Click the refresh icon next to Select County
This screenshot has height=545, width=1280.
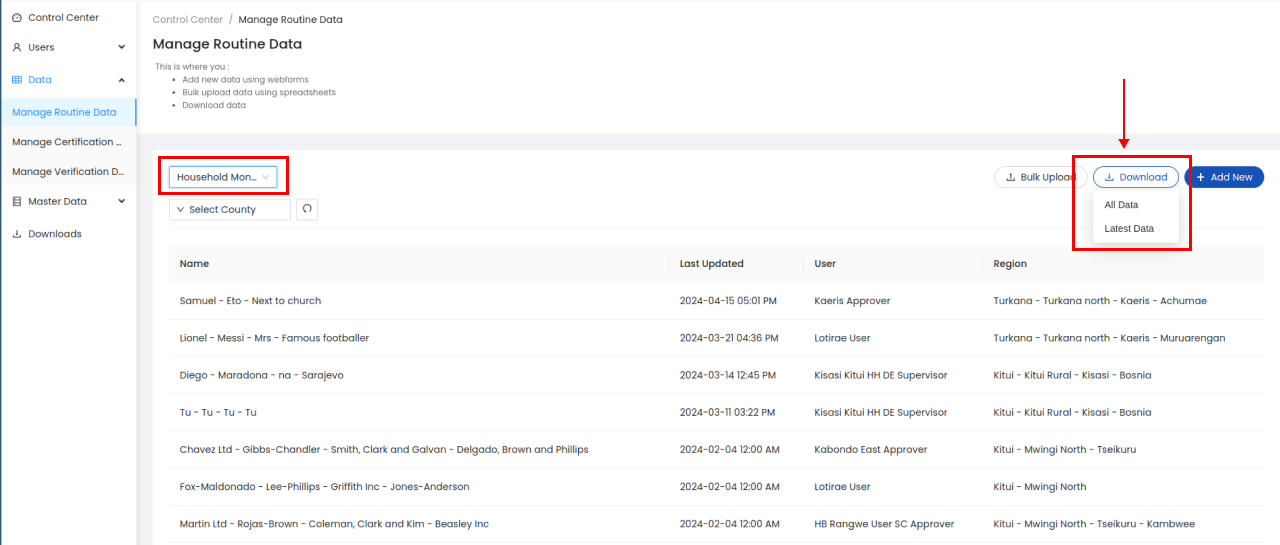coord(307,209)
